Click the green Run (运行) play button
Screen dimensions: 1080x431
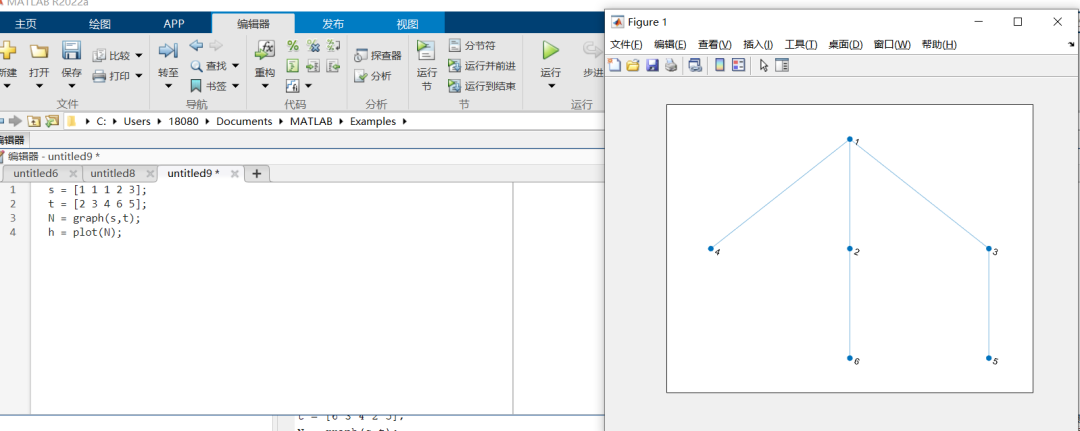tap(550, 50)
